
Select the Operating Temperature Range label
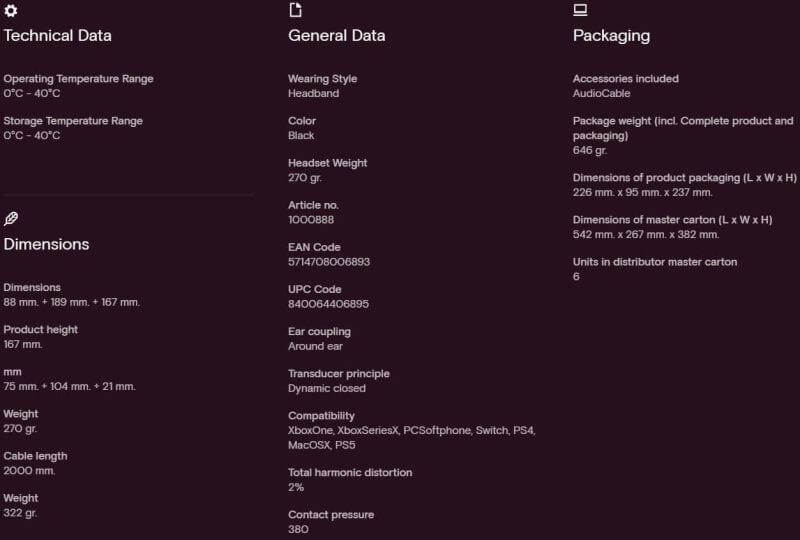click(78, 79)
